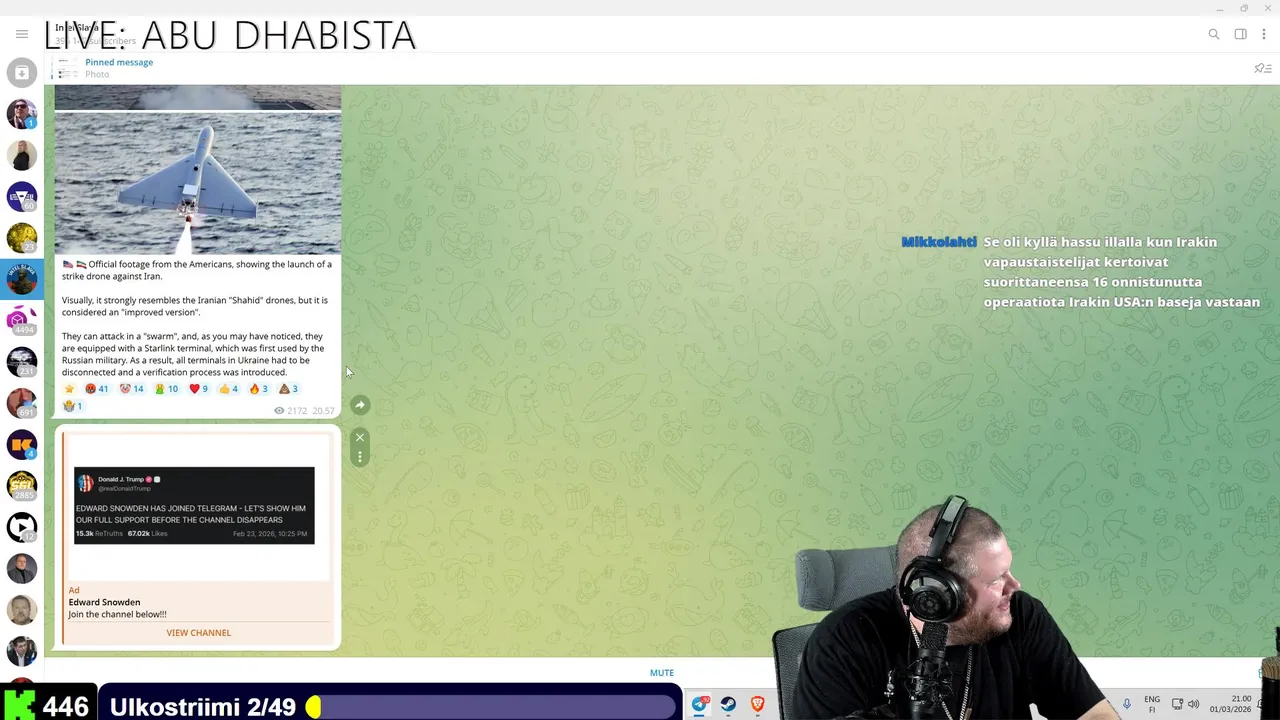Click the small Ad label
Screen dimensions: 1280x720
[x=73, y=590]
